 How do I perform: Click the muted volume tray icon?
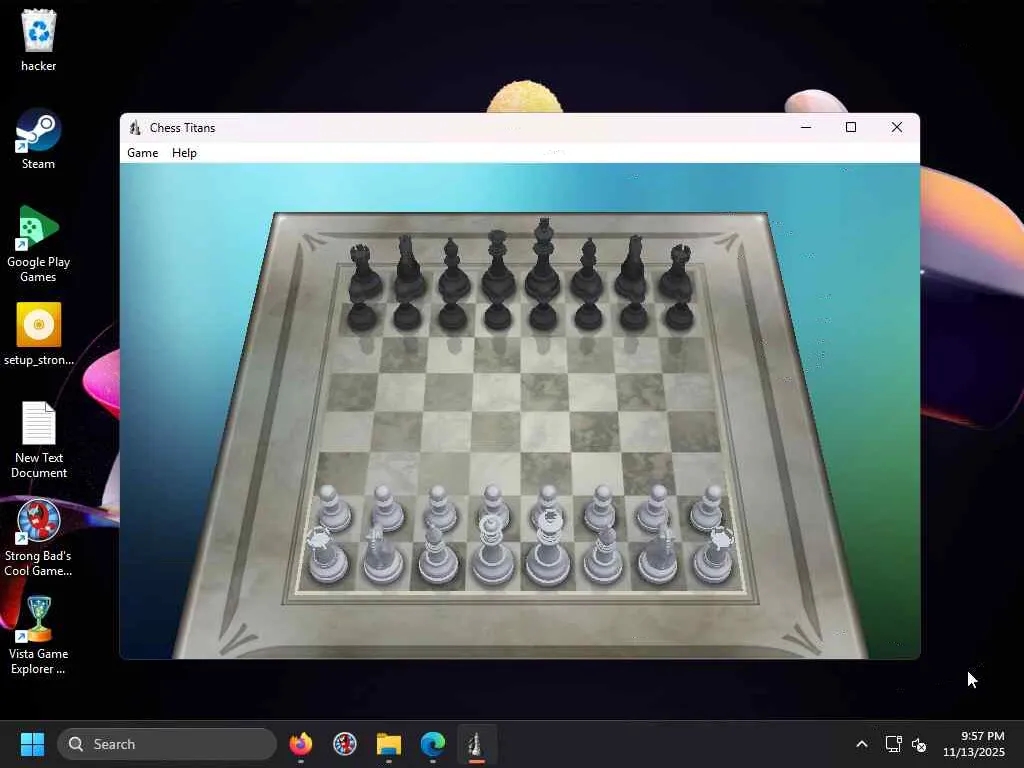920,744
